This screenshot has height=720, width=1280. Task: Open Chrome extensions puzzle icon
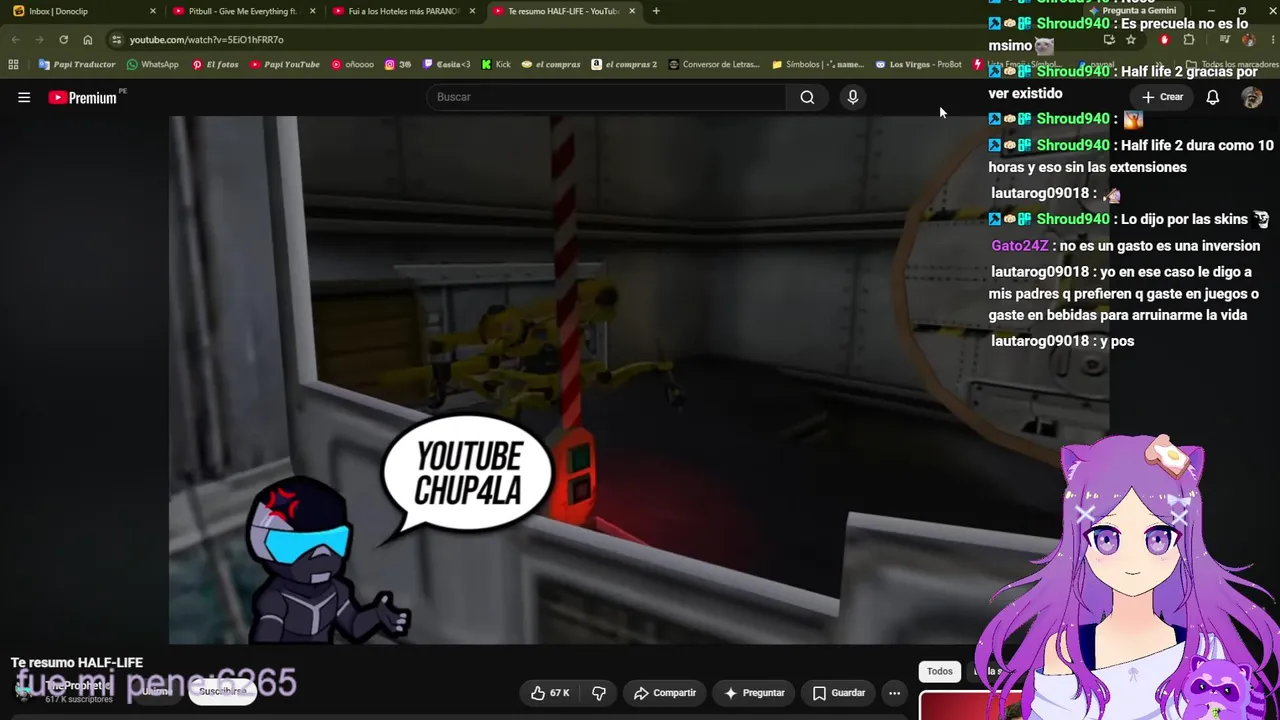tap(1188, 40)
